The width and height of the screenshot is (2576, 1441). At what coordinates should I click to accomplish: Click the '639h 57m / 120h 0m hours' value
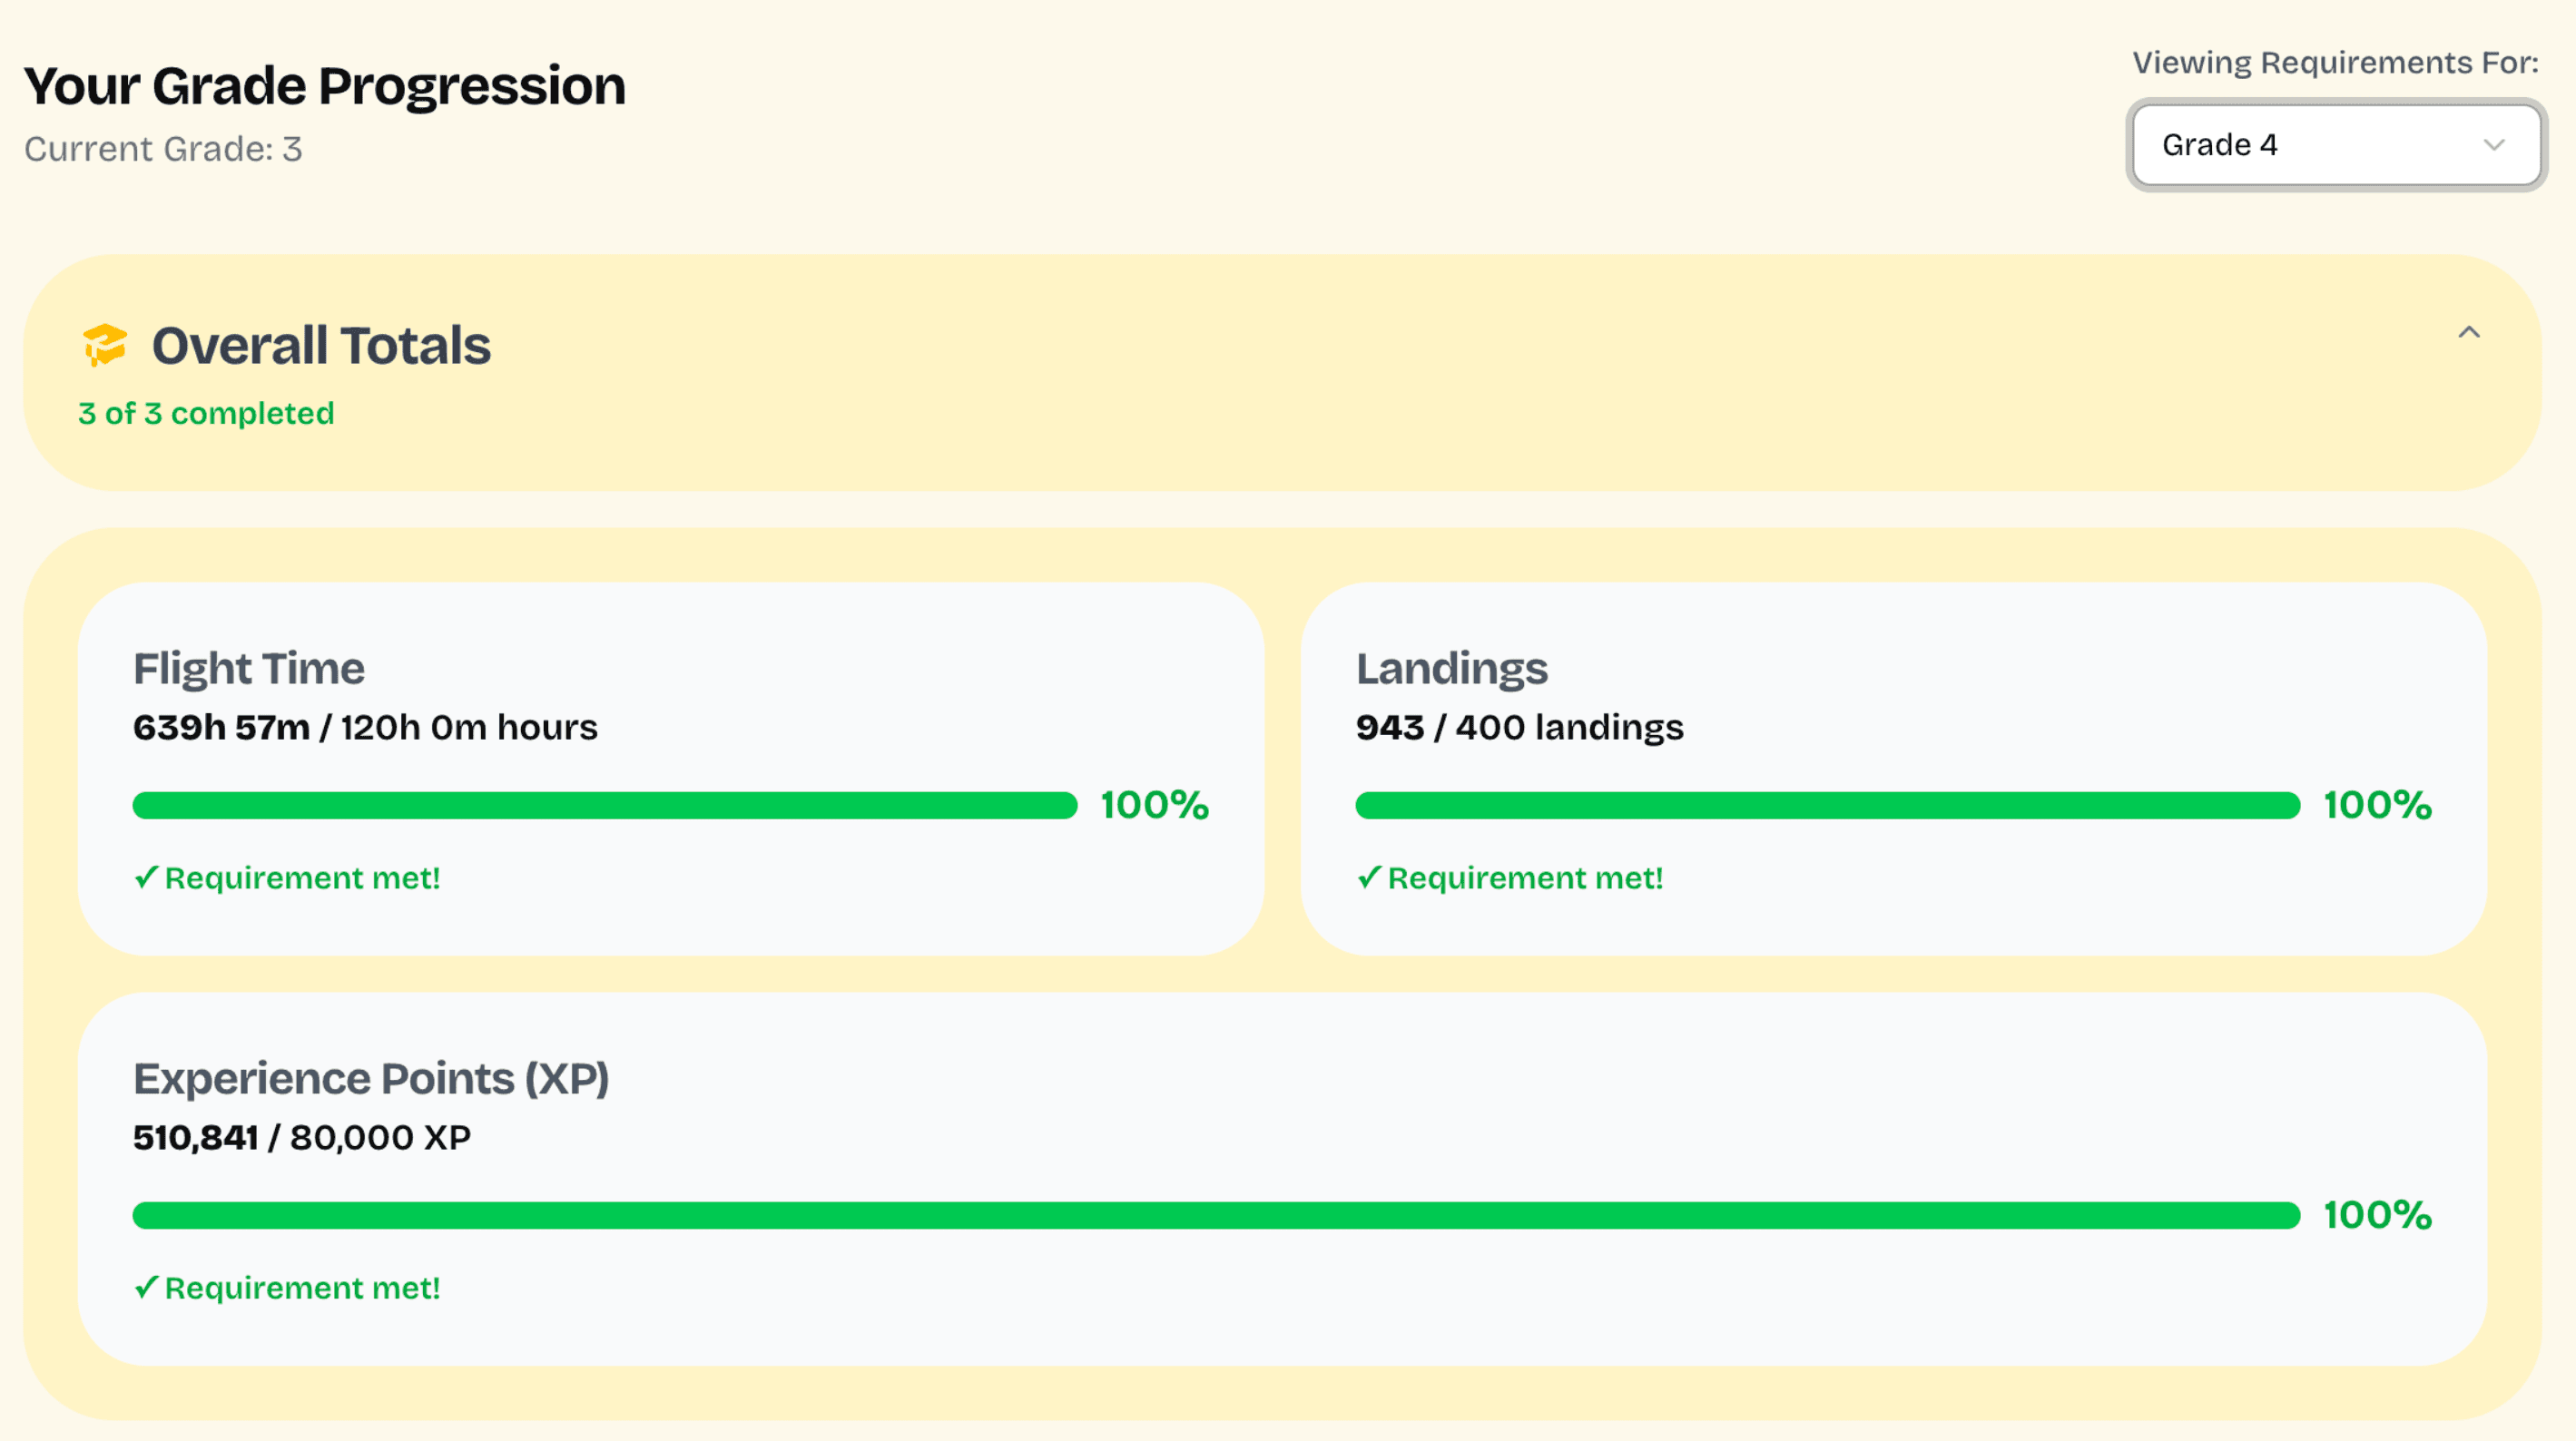365,727
